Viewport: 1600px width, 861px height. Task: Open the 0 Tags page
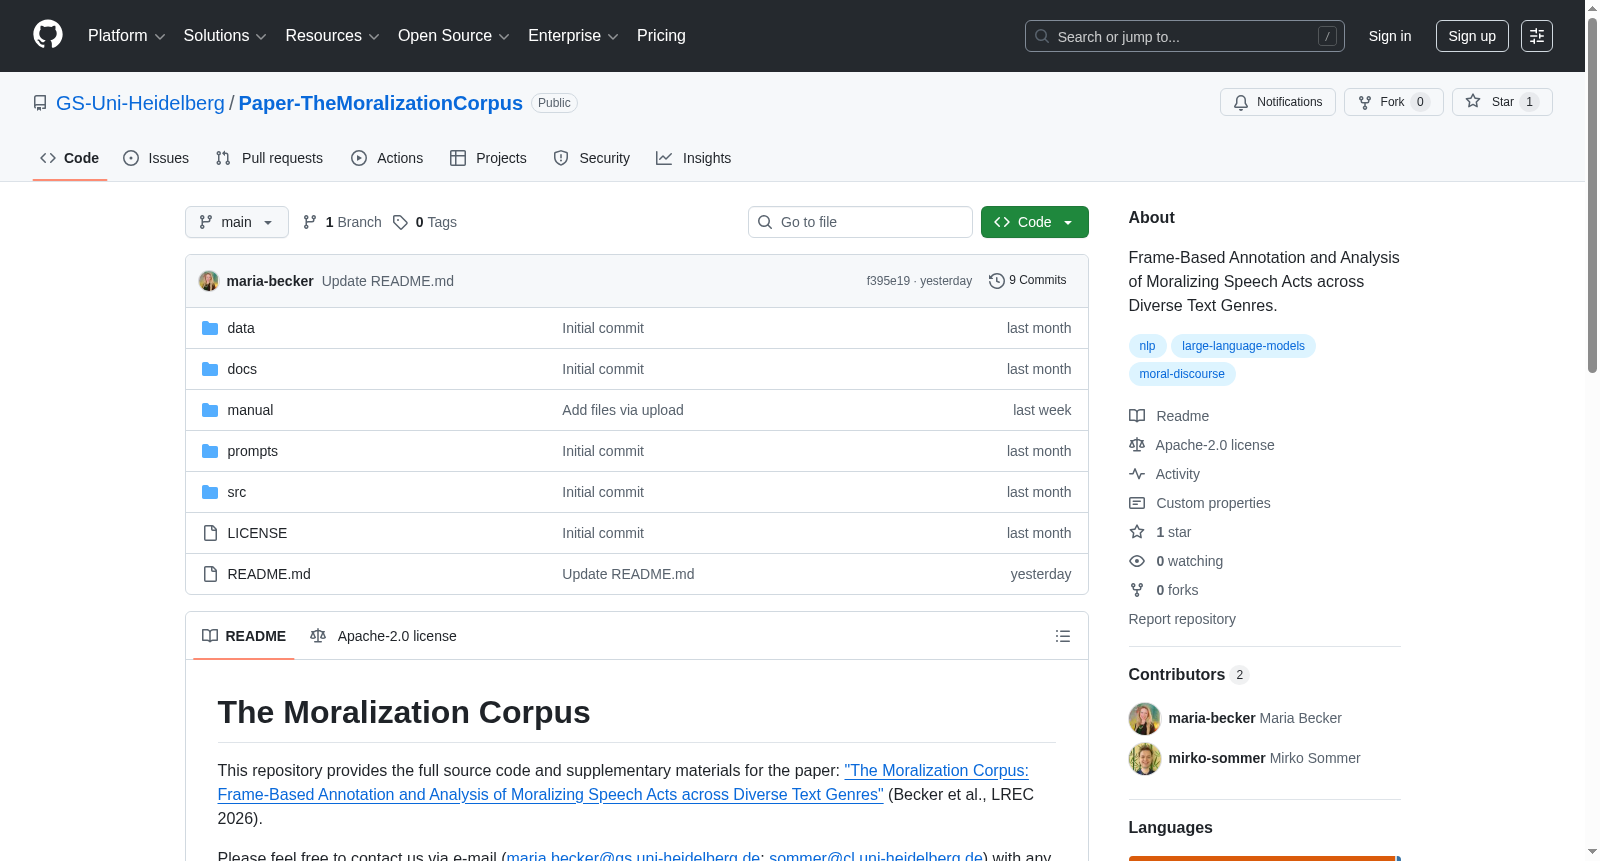(425, 222)
